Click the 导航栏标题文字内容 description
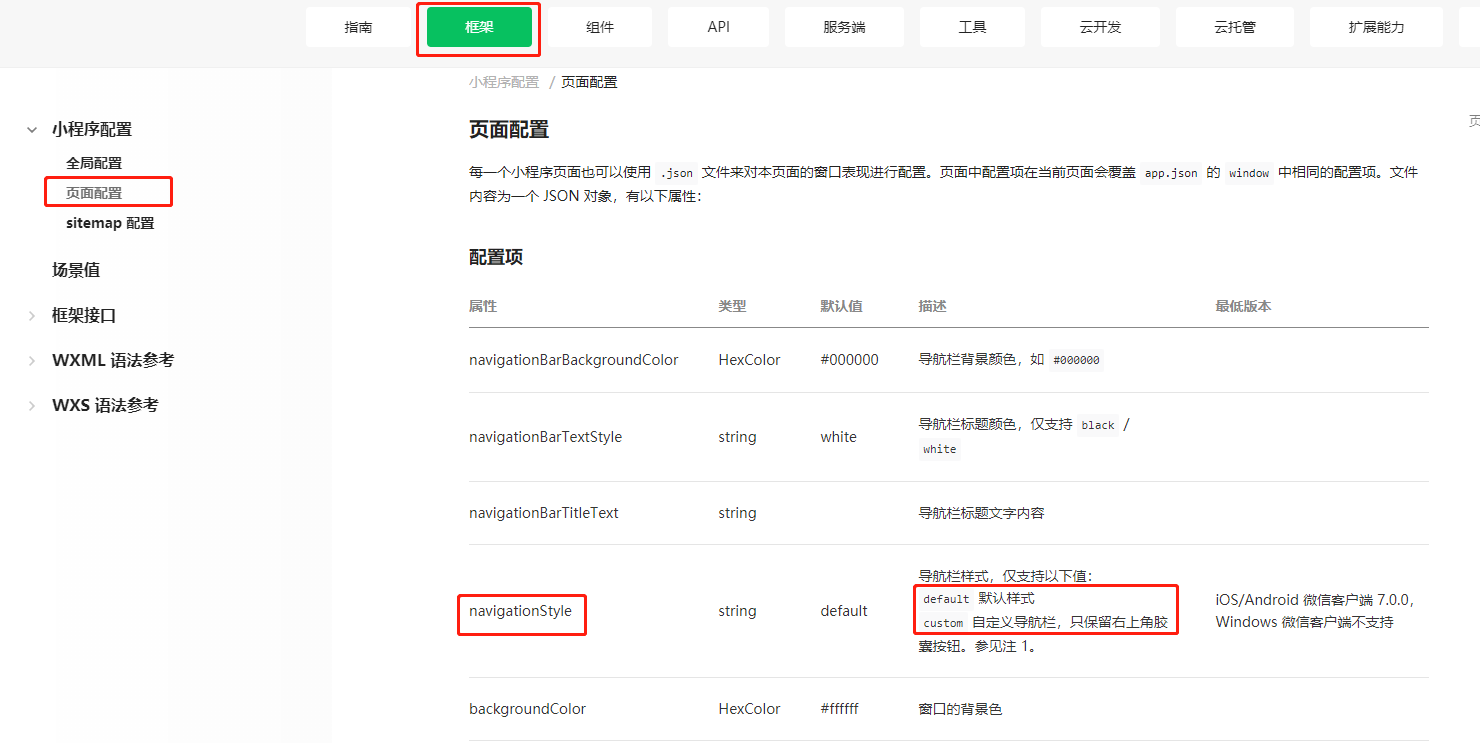The height and width of the screenshot is (743, 1480). (x=982, y=513)
